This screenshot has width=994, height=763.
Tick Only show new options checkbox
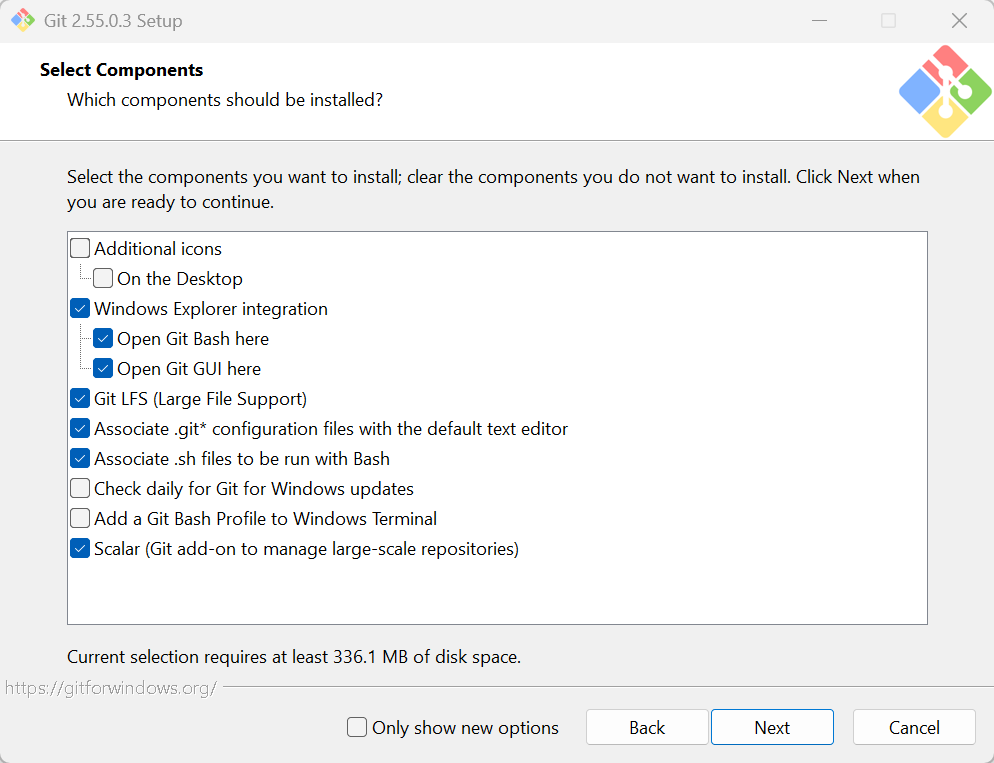(357, 727)
